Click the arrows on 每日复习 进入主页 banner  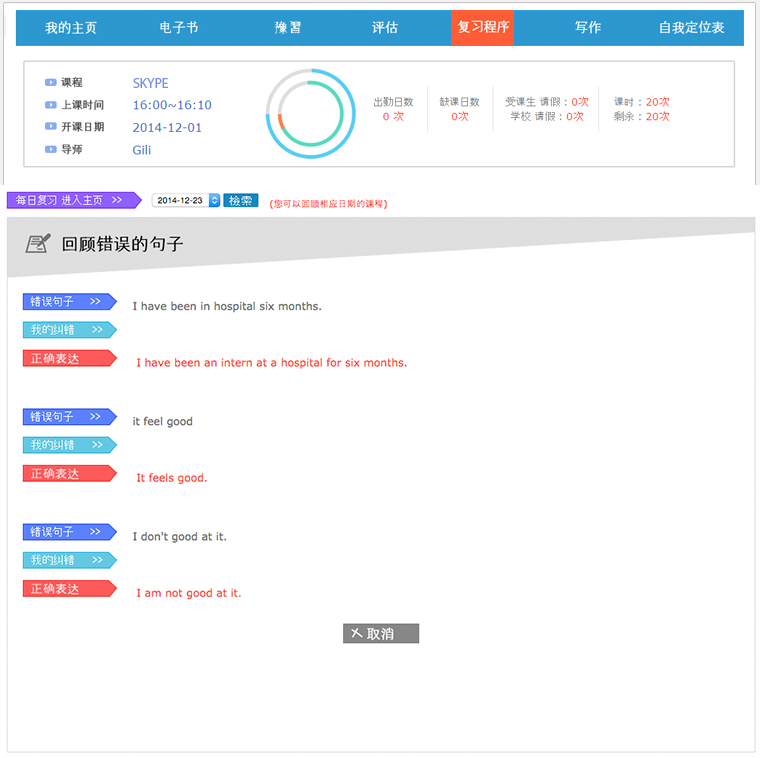point(118,200)
